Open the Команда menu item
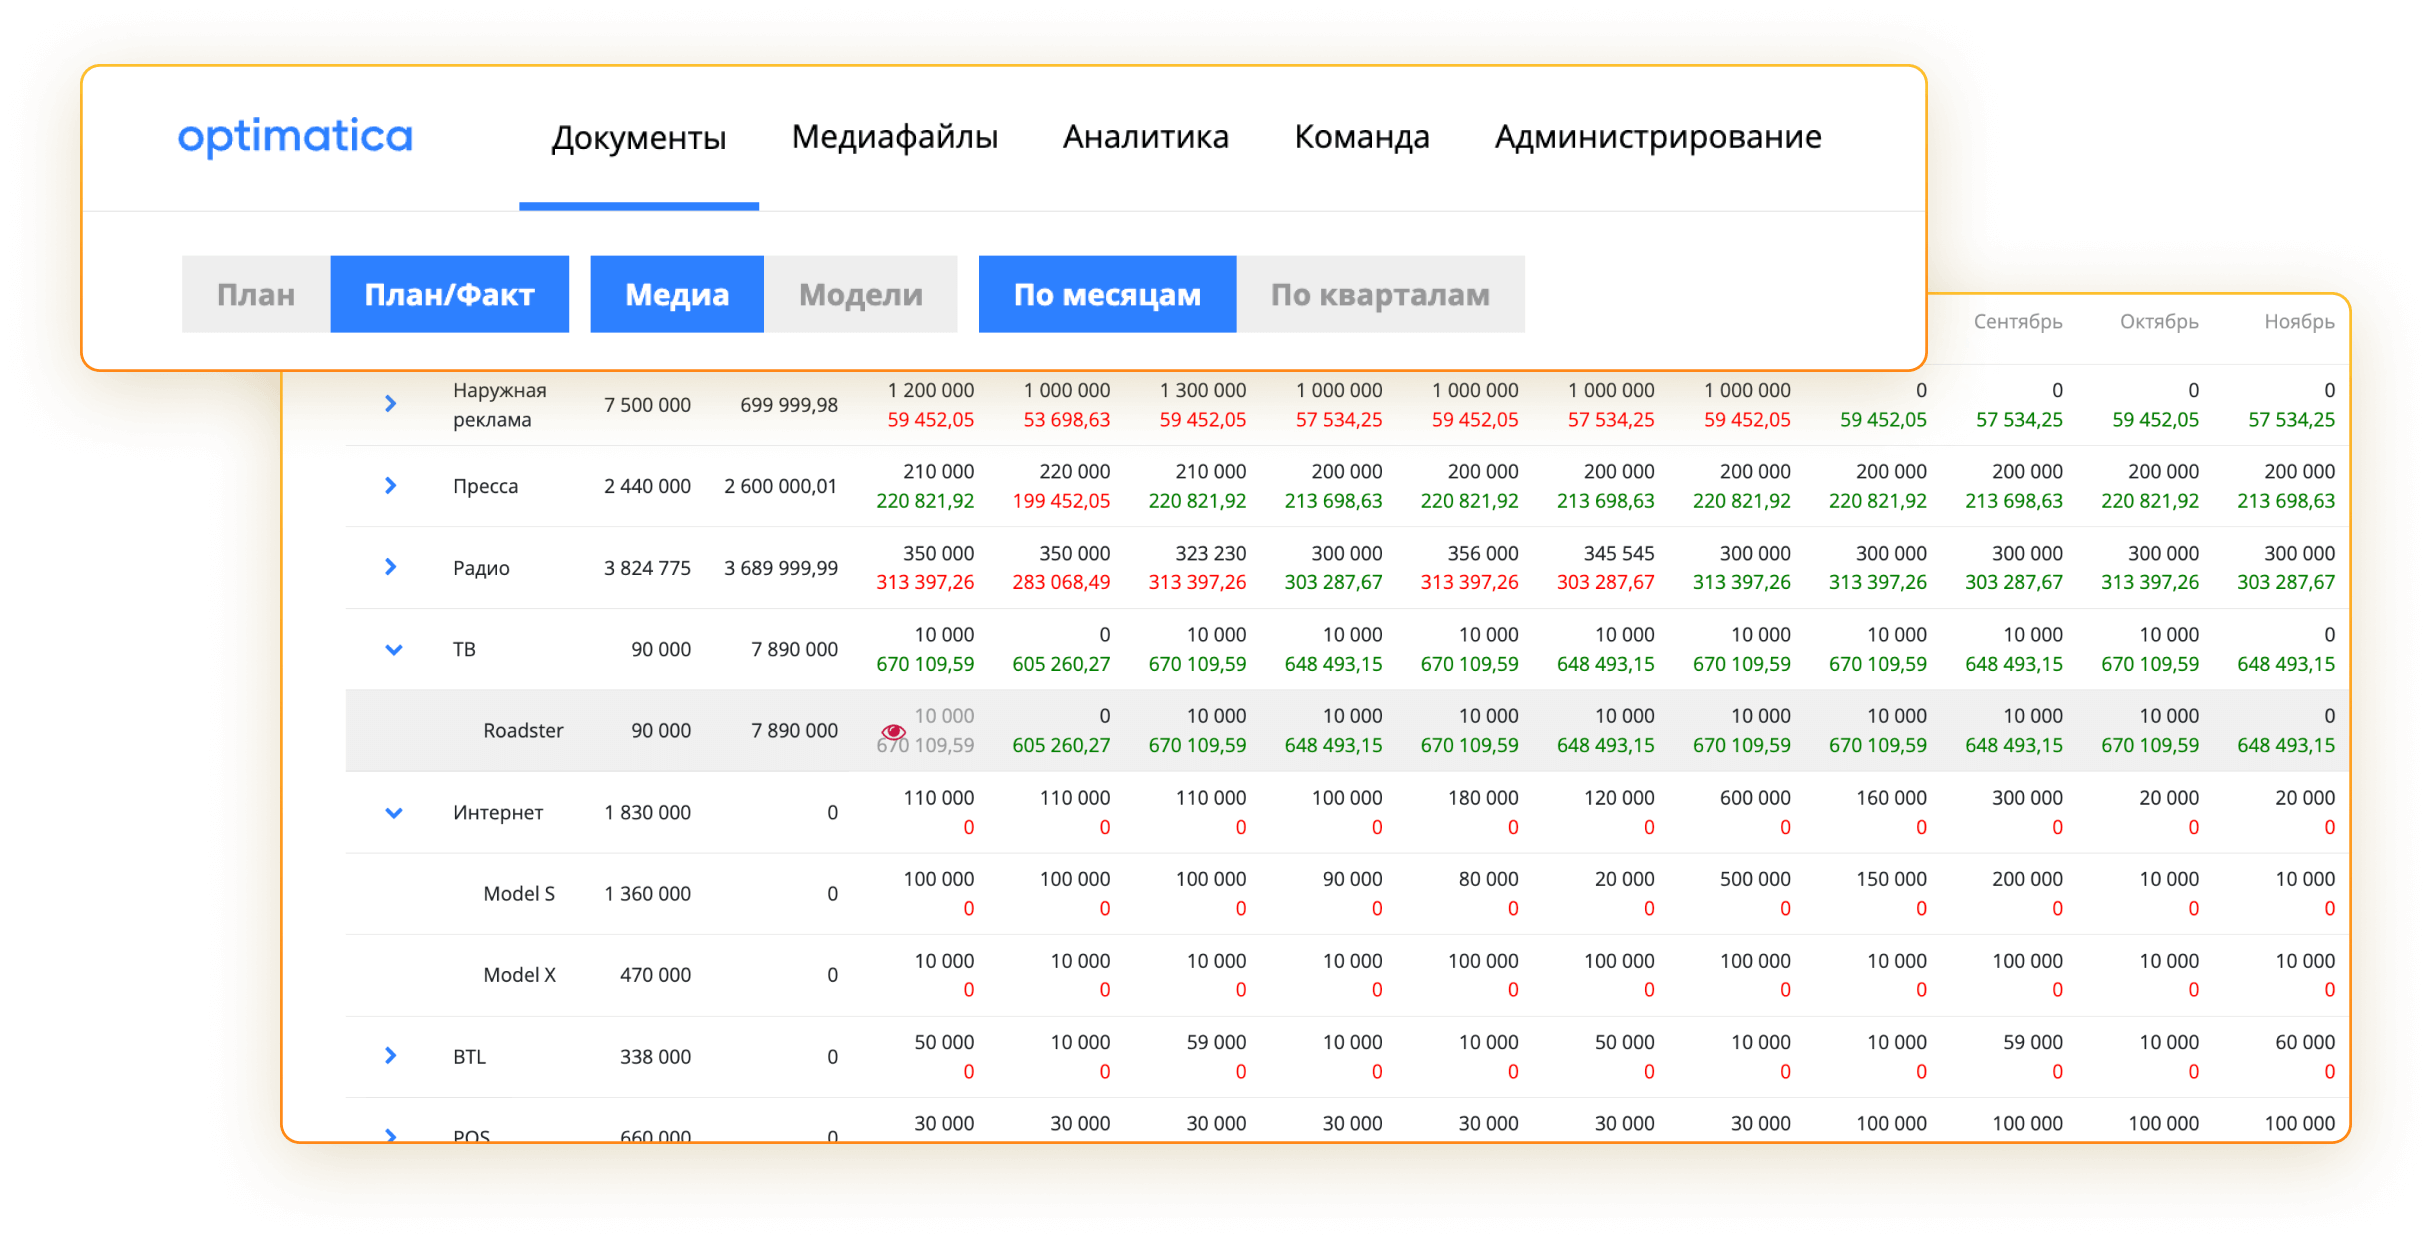Viewport: 2432px width, 1240px height. [1361, 137]
